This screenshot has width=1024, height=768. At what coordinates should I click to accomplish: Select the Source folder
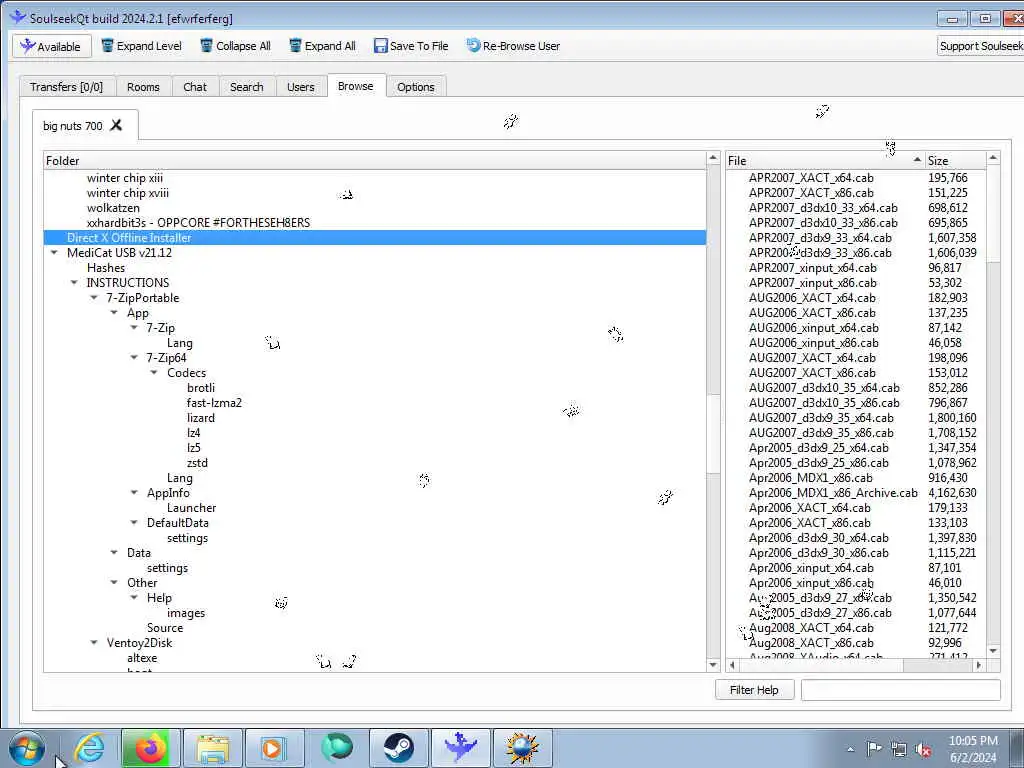tap(165, 628)
